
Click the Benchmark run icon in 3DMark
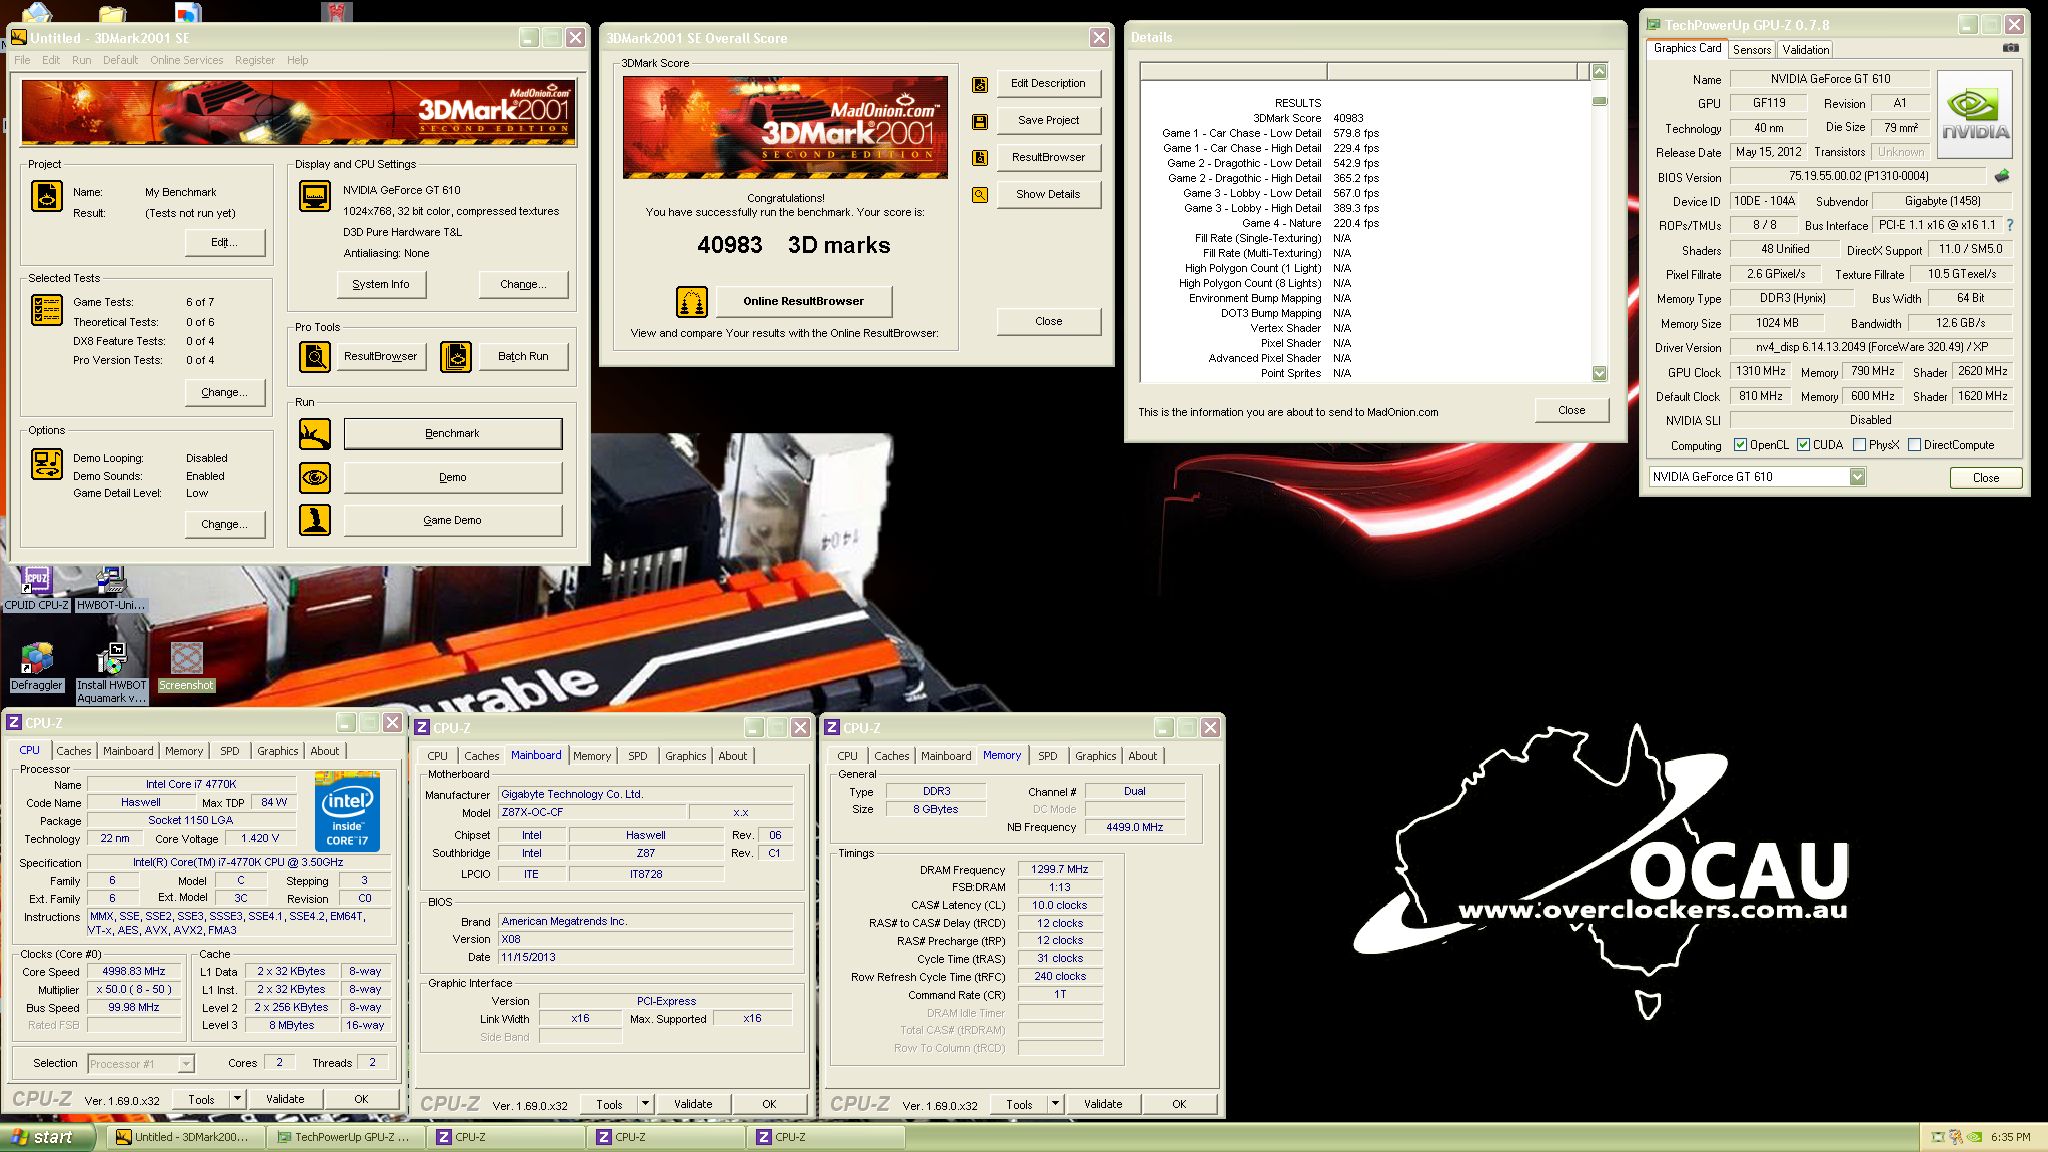point(315,434)
